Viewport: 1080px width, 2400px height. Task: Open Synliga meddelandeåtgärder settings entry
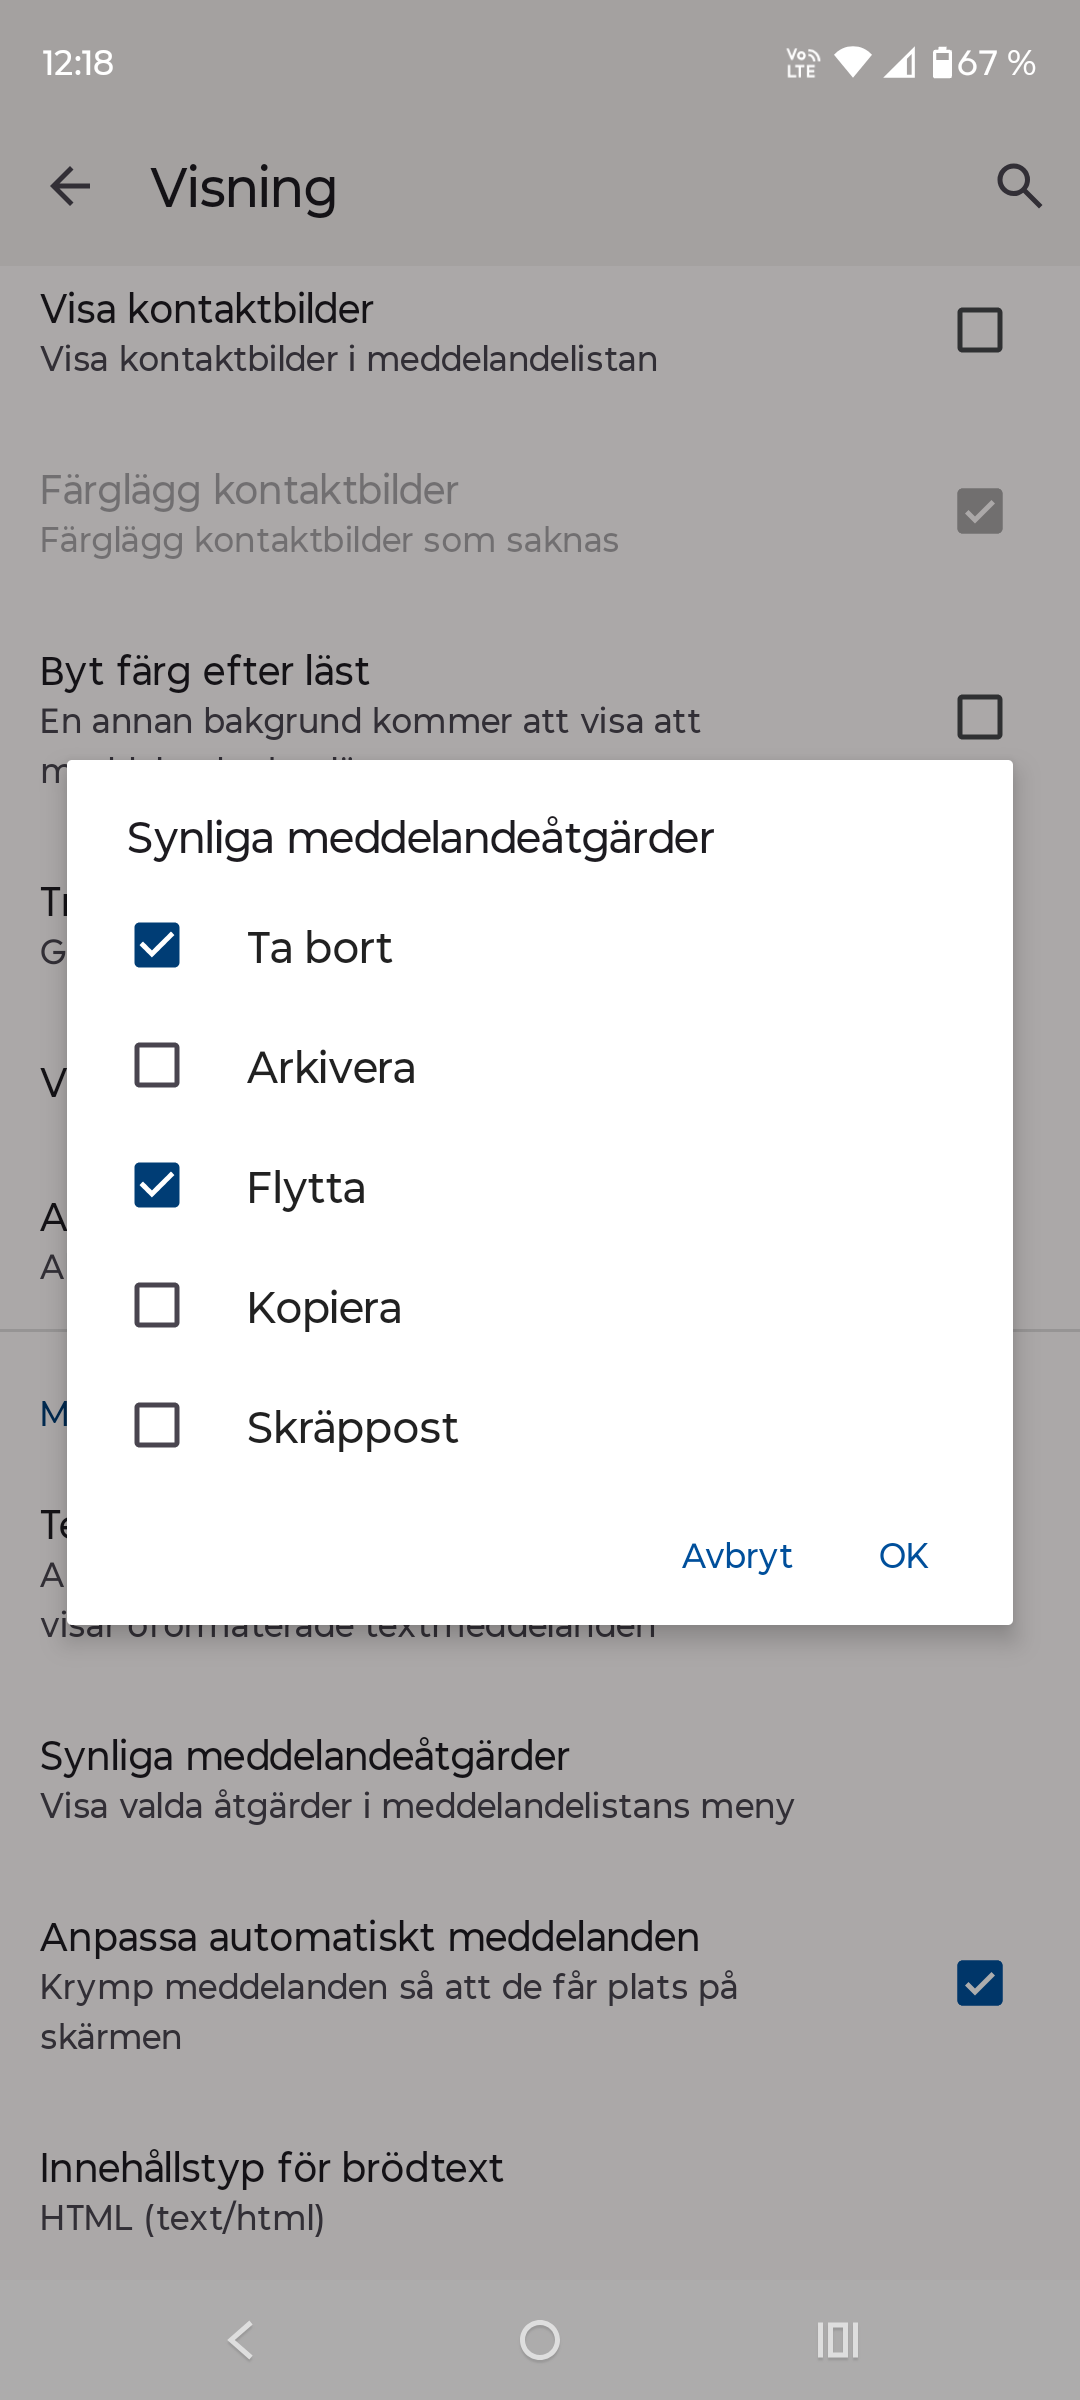540,1779
